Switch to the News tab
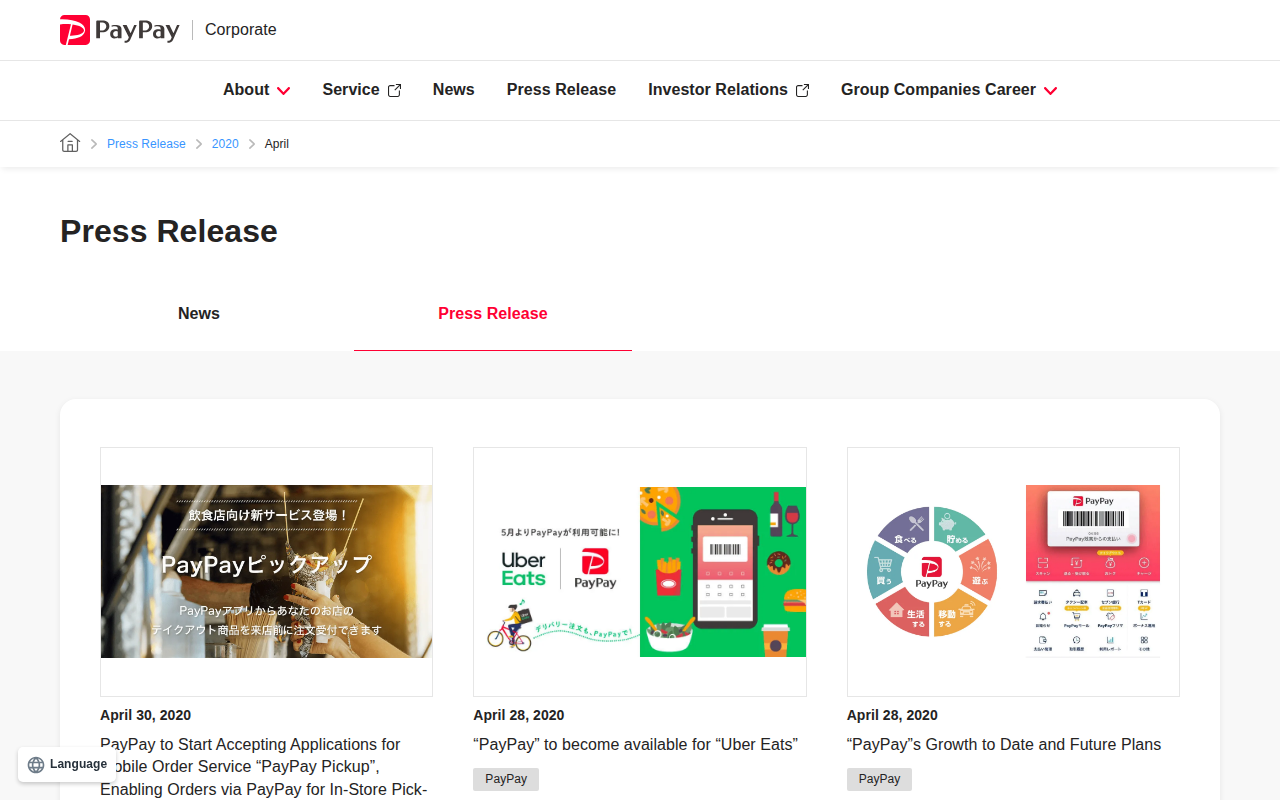 (x=199, y=314)
